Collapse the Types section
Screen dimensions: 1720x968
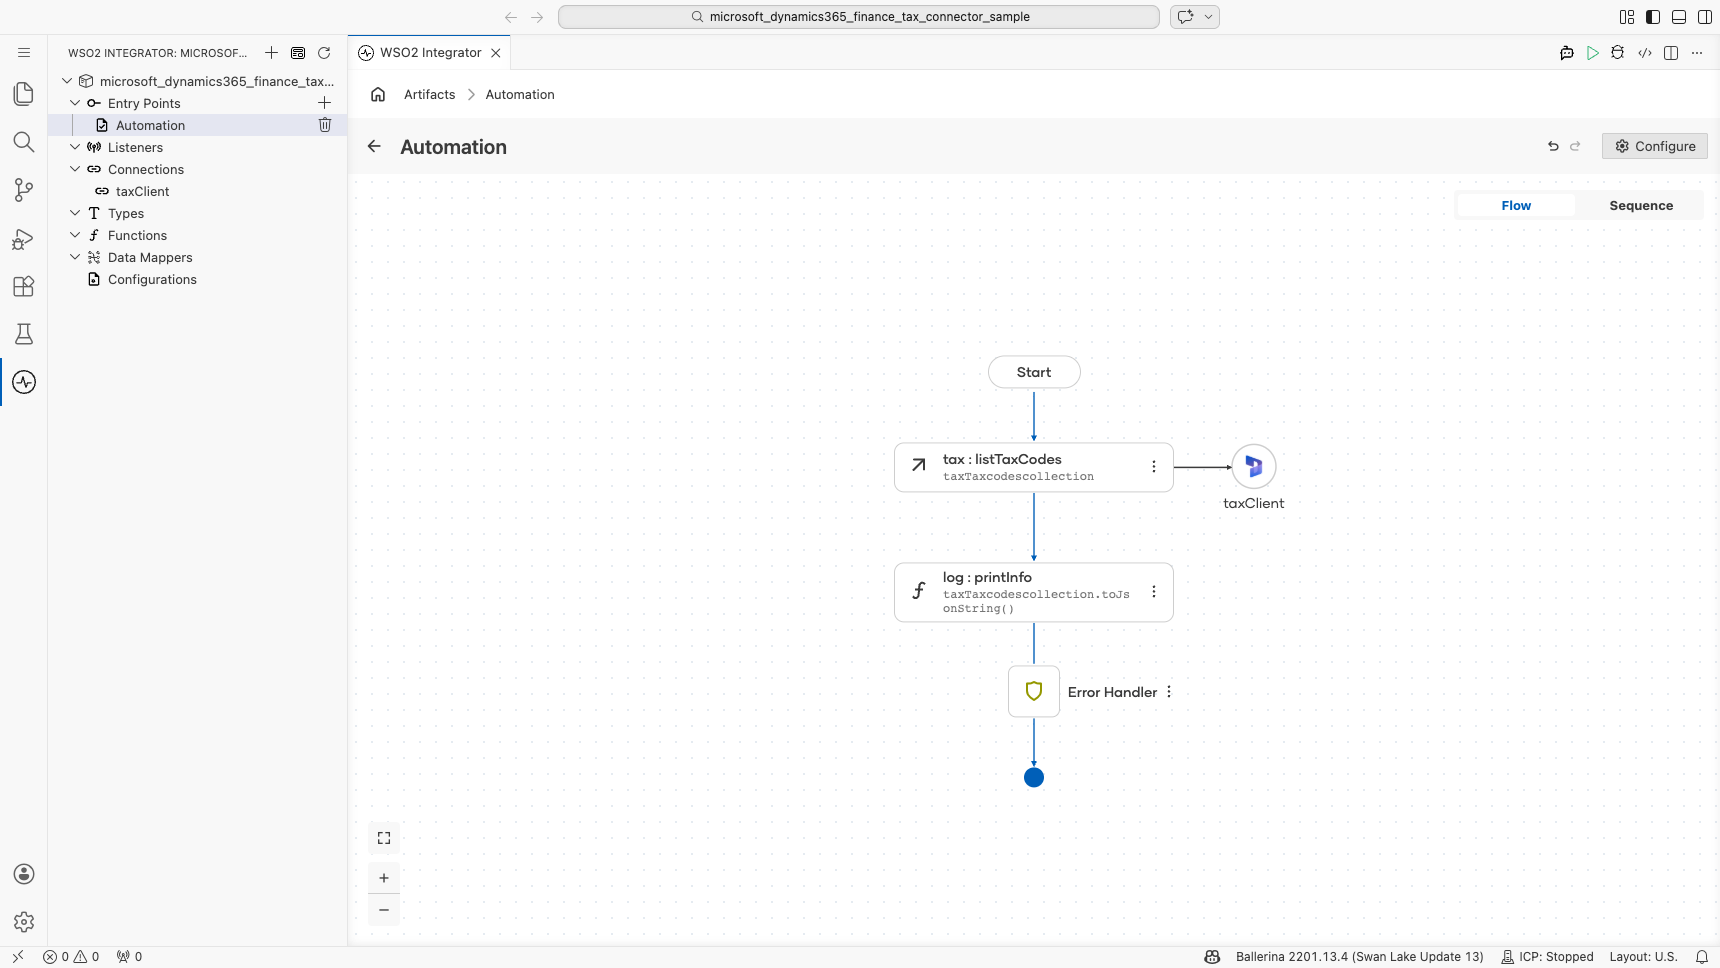(75, 213)
